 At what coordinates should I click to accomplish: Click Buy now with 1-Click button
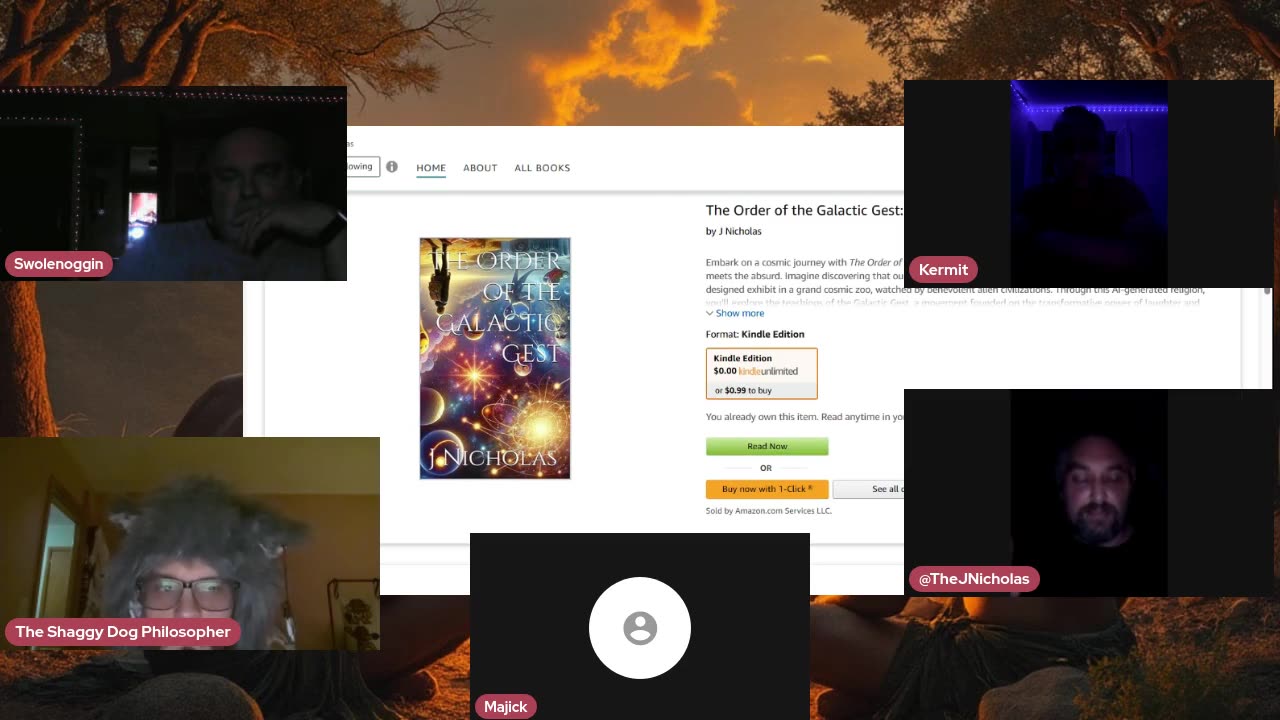click(767, 489)
